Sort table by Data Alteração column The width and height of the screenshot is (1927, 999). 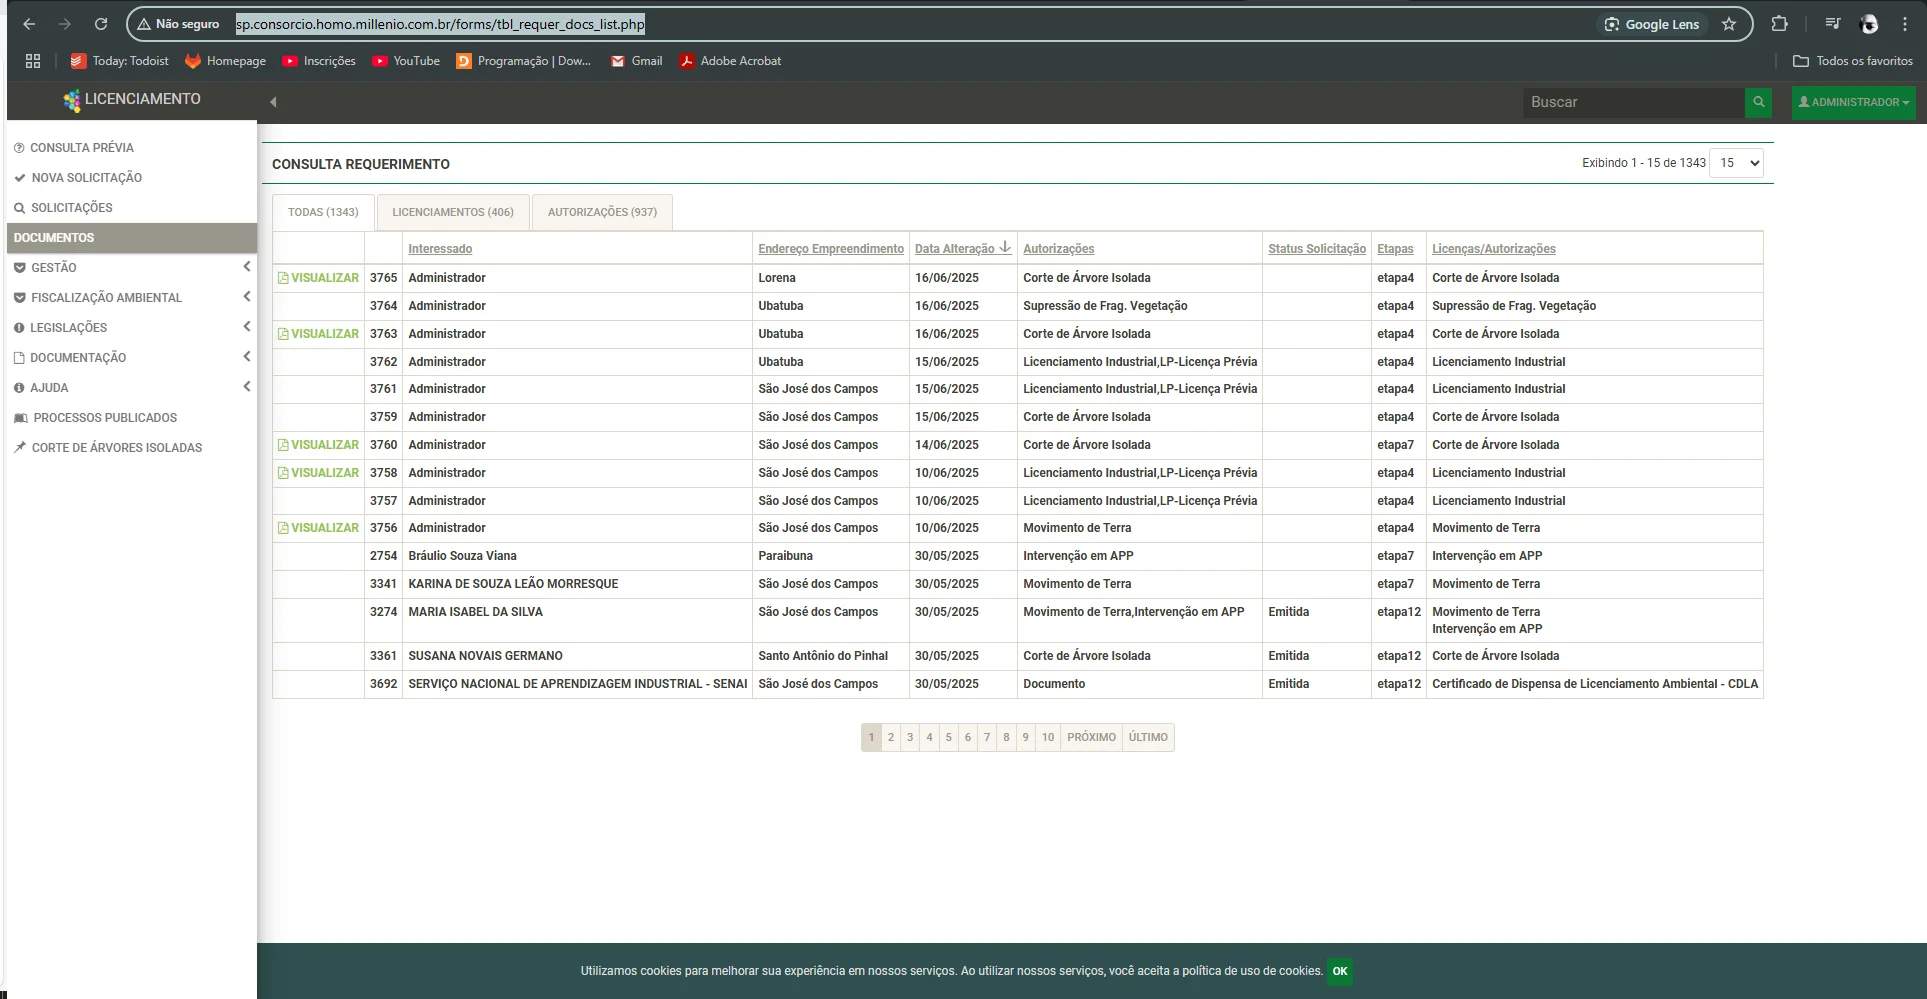(955, 249)
